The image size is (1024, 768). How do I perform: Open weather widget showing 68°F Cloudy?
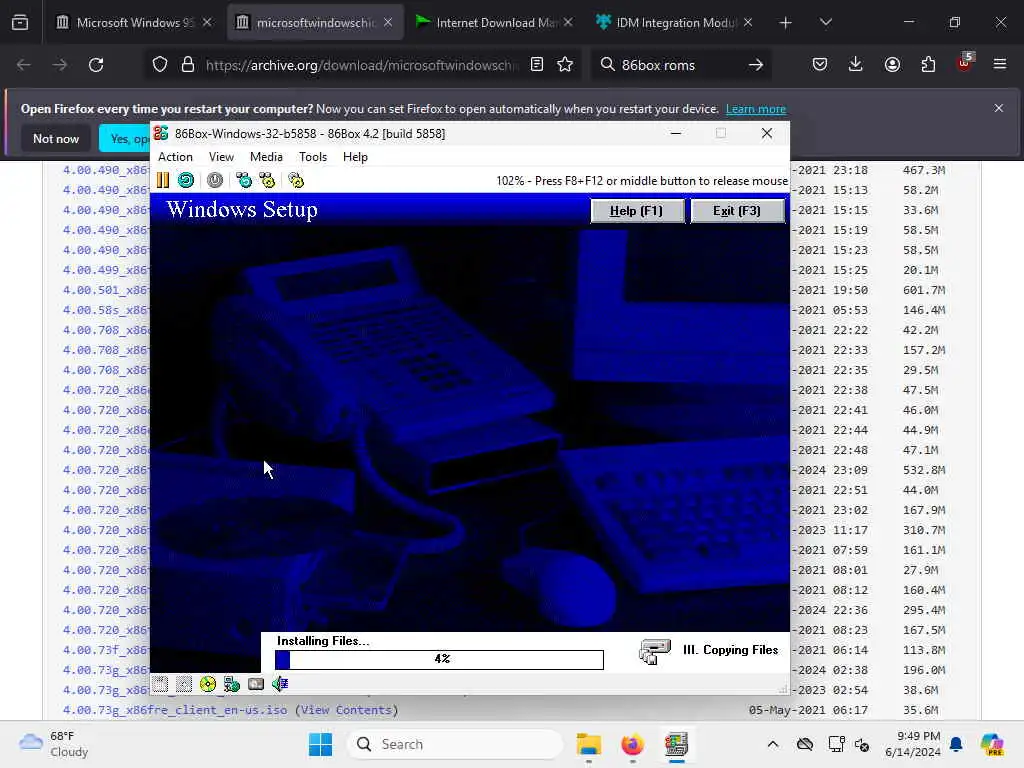(54, 744)
